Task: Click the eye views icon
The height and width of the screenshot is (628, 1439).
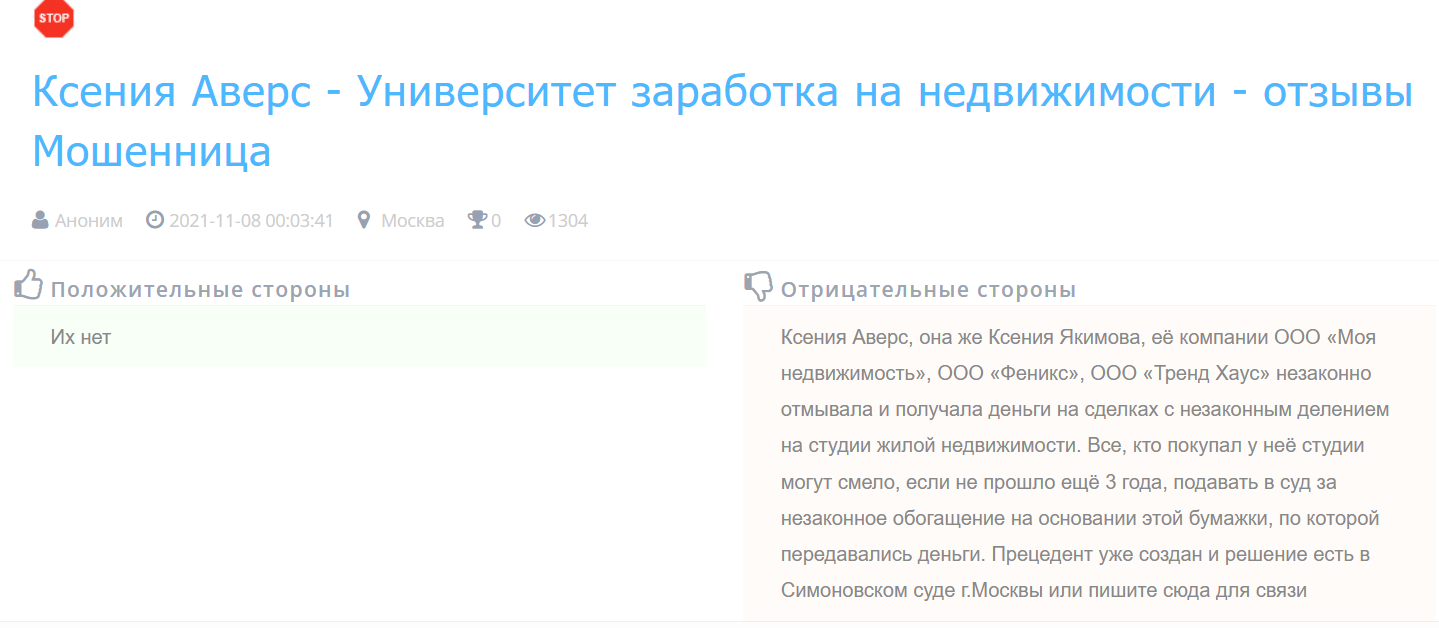Action: 535,220
